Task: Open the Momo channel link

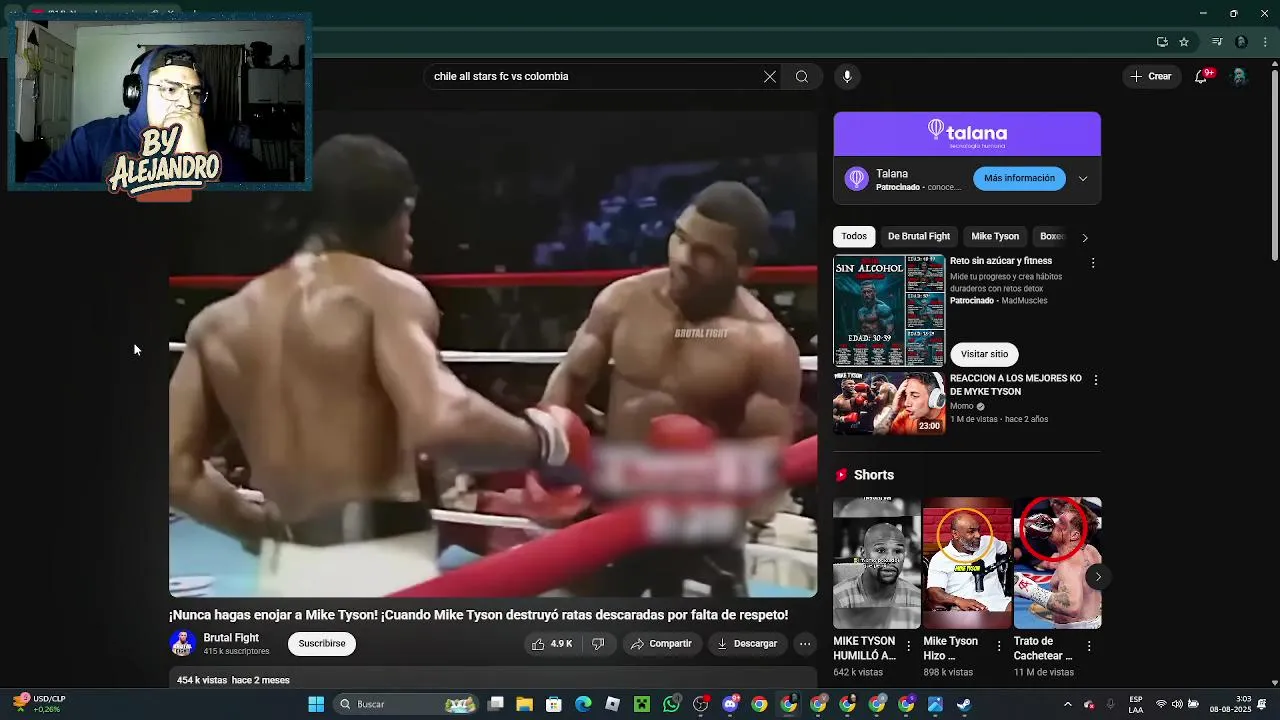Action: [962, 407]
